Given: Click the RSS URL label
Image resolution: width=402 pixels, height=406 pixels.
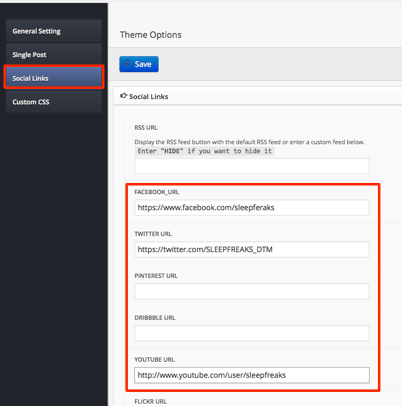Looking at the screenshot, I should pyautogui.click(x=146, y=128).
